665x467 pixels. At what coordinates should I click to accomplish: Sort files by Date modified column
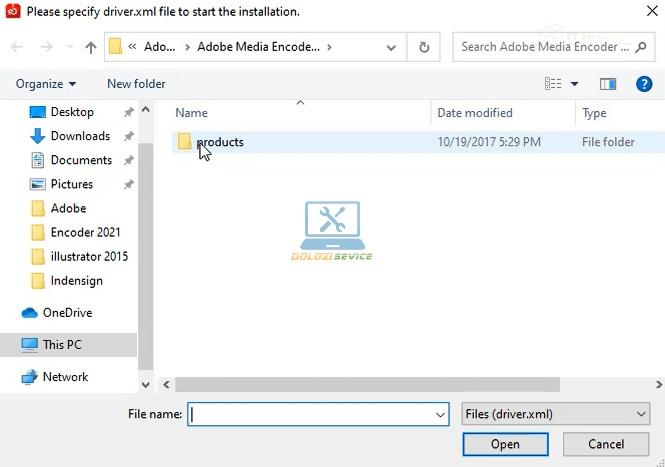[475, 113]
